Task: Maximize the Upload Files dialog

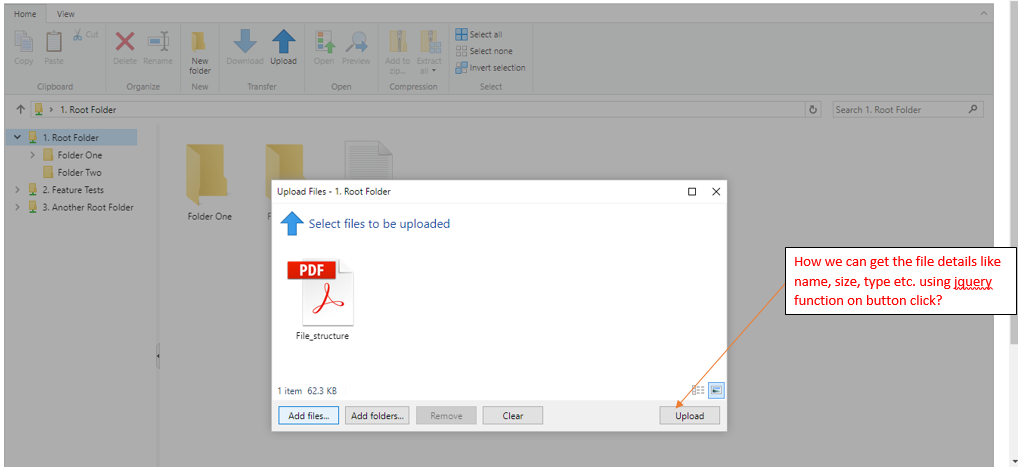Action: [x=692, y=191]
